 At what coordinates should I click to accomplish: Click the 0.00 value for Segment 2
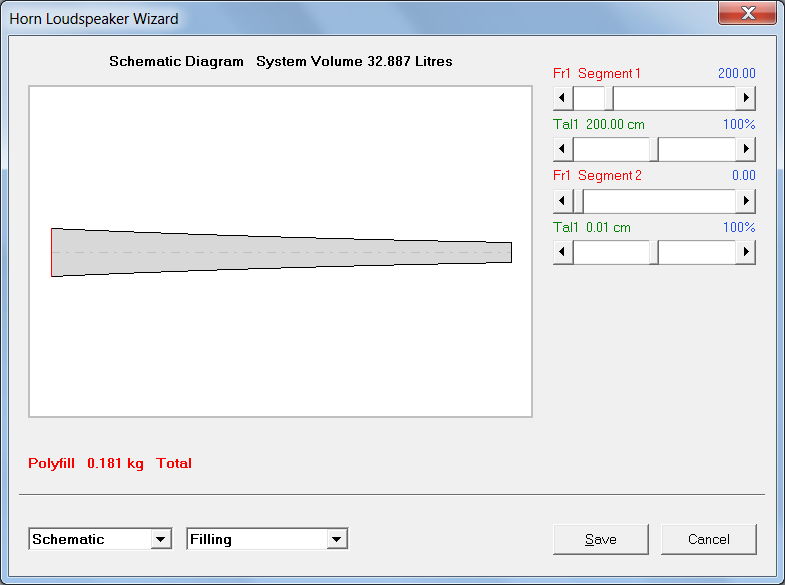click(743, 176)
